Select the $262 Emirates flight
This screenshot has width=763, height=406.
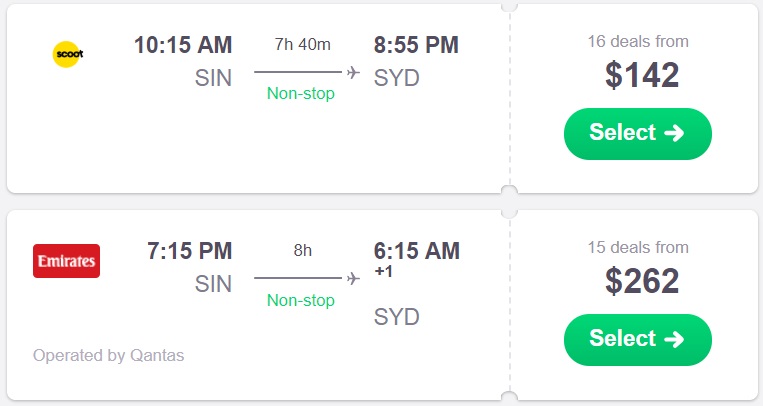[x=637, y=339]
